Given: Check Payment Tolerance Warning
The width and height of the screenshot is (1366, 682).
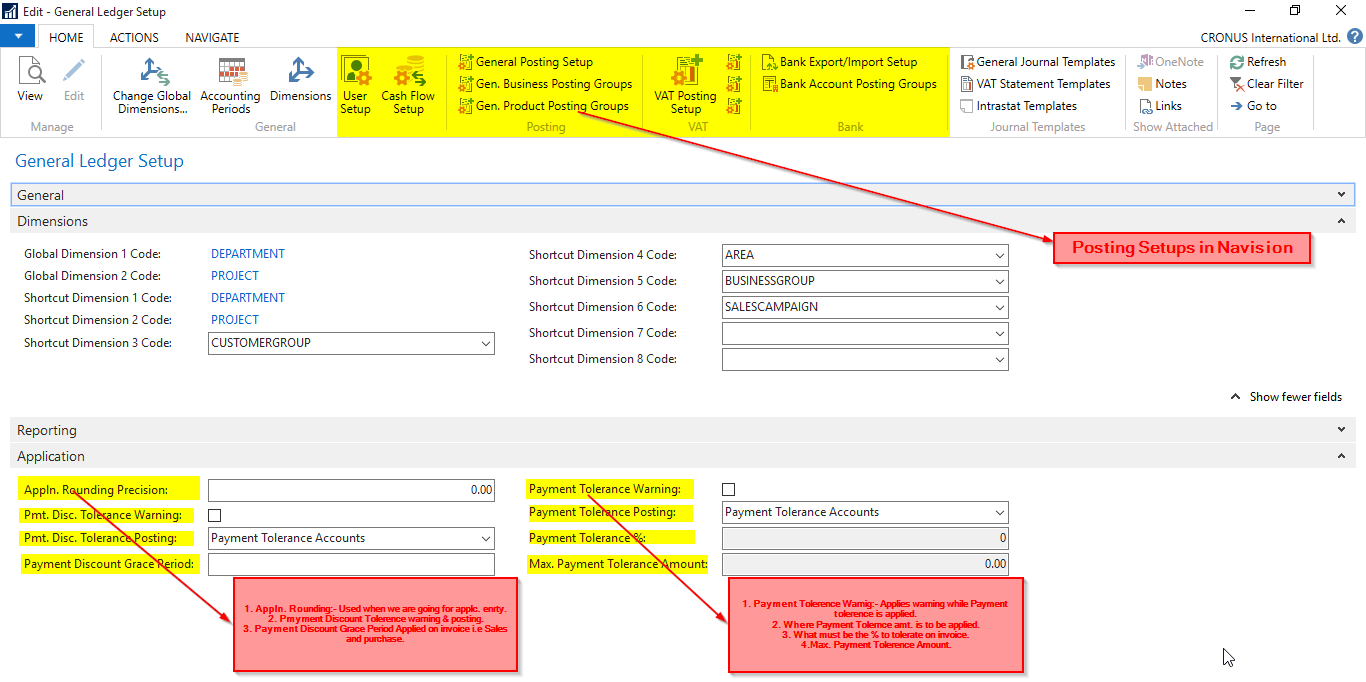Looking at the screenshot, I should 728,489.
